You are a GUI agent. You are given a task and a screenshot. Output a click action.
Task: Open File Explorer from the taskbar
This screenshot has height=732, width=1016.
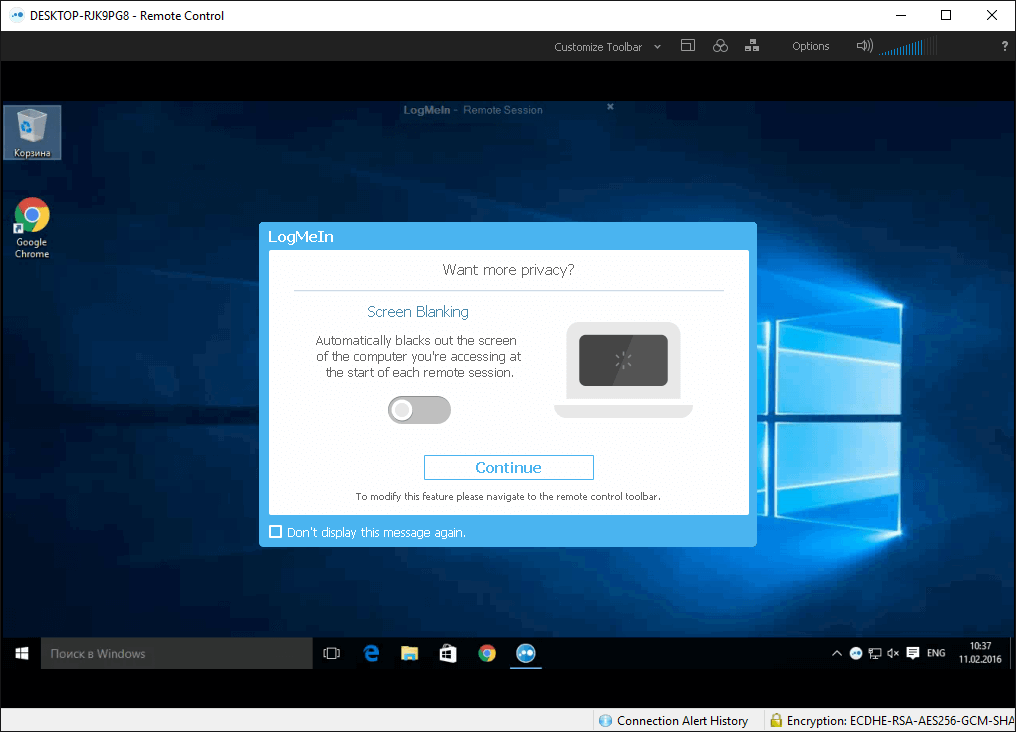point(410,654)
